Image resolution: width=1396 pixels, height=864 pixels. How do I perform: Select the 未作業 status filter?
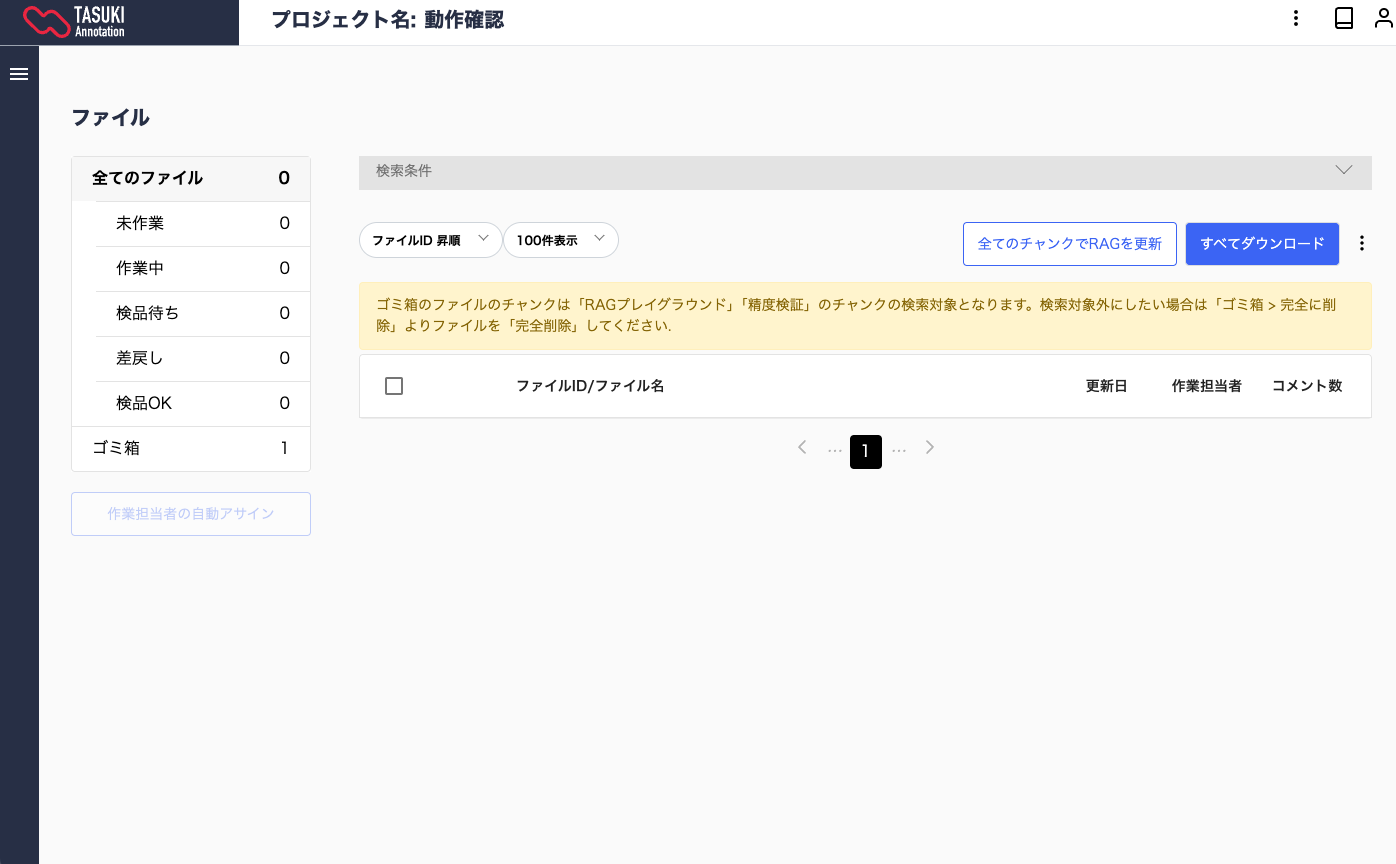(203, 223)
